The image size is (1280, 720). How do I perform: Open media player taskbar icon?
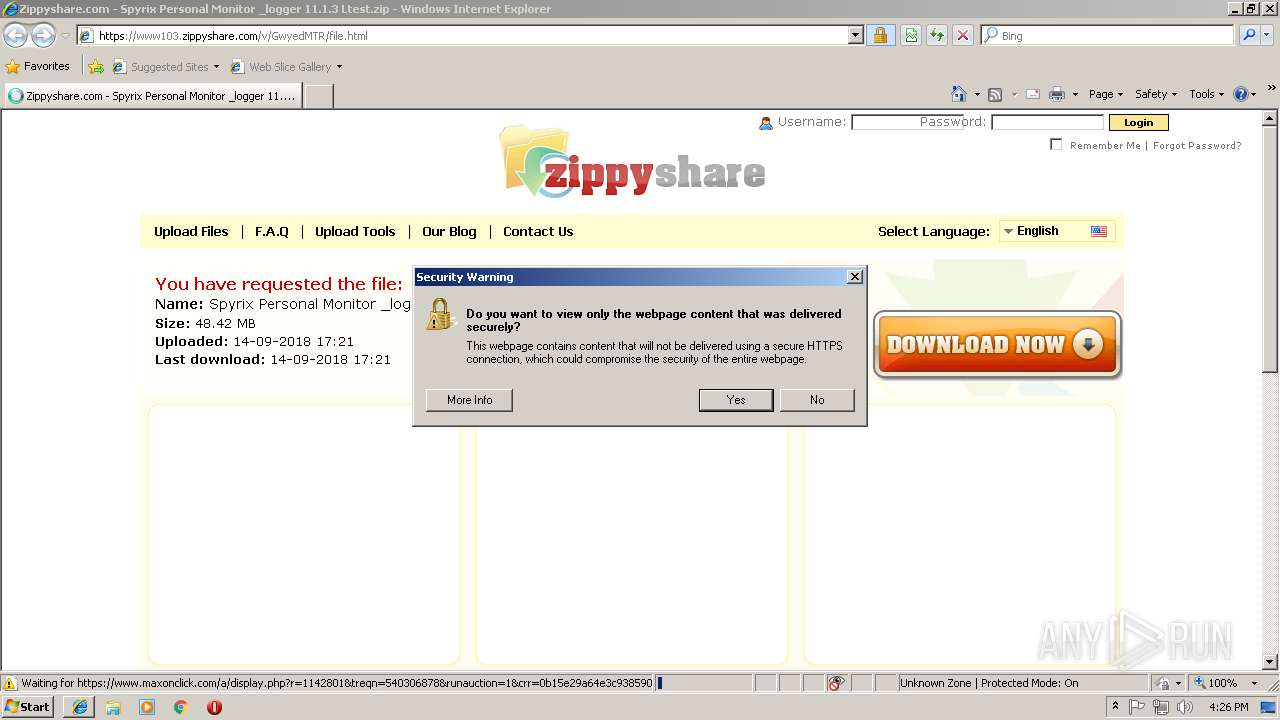pyautogui.click(x=147, y=707)
